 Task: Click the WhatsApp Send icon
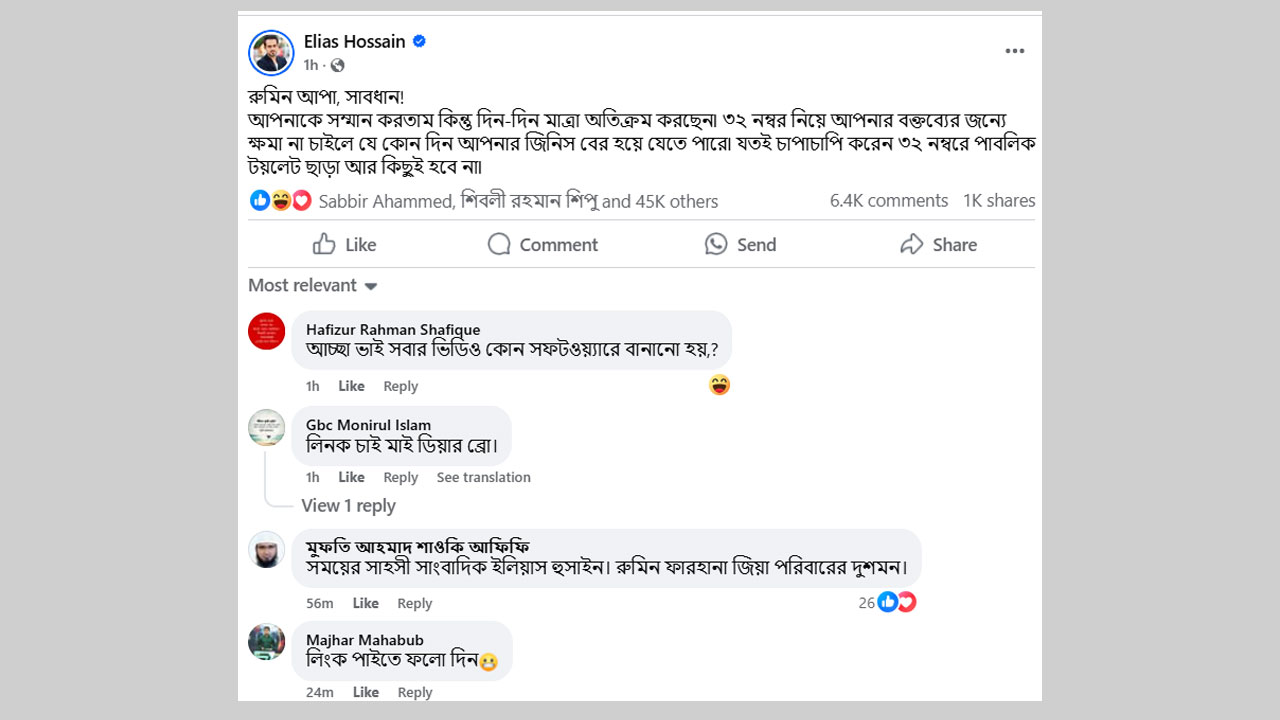(716, 244)
